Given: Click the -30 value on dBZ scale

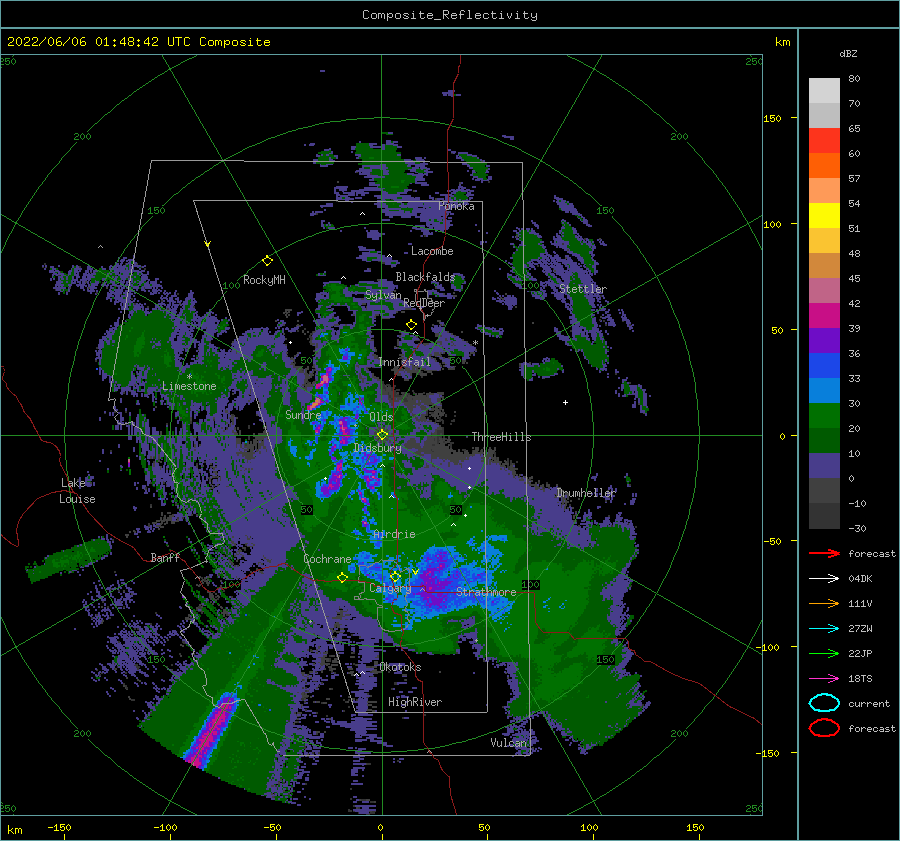Looking at the screenshot, I should point(857,528).
